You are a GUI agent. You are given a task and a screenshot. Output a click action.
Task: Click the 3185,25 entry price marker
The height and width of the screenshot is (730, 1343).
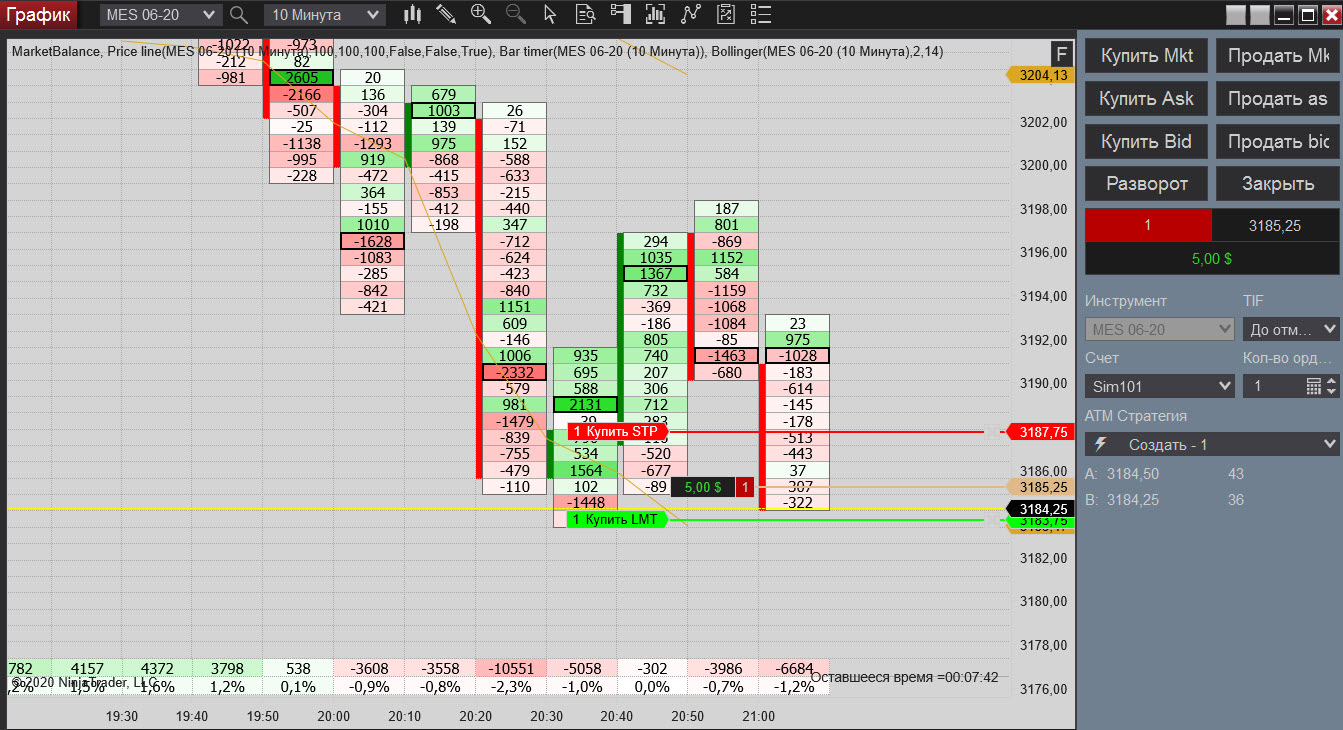click(1041, 487)
